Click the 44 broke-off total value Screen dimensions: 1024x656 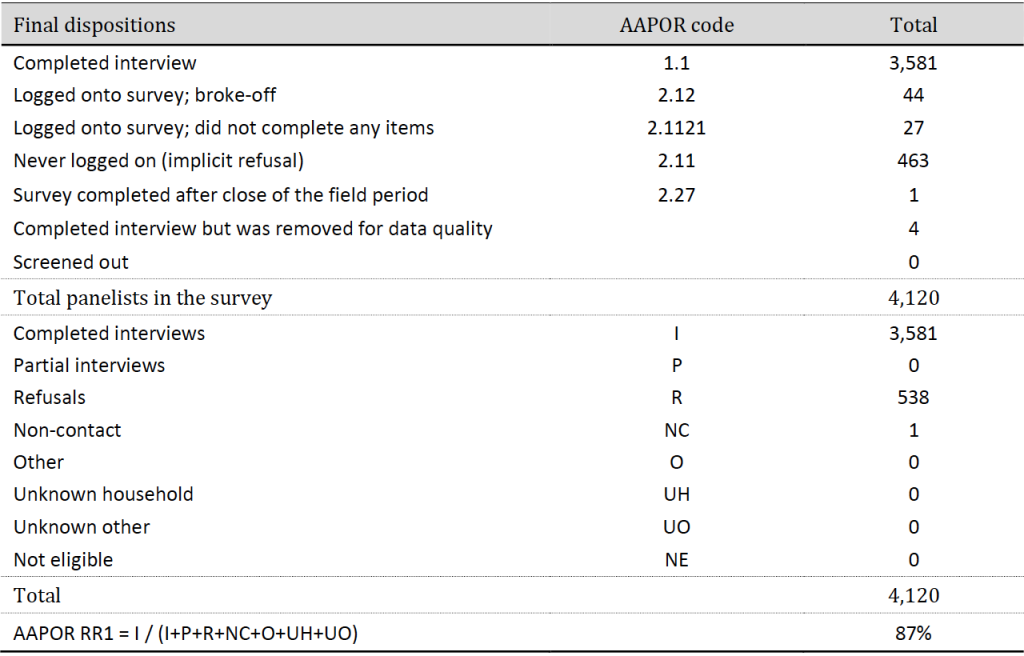(x=913, y=95)
